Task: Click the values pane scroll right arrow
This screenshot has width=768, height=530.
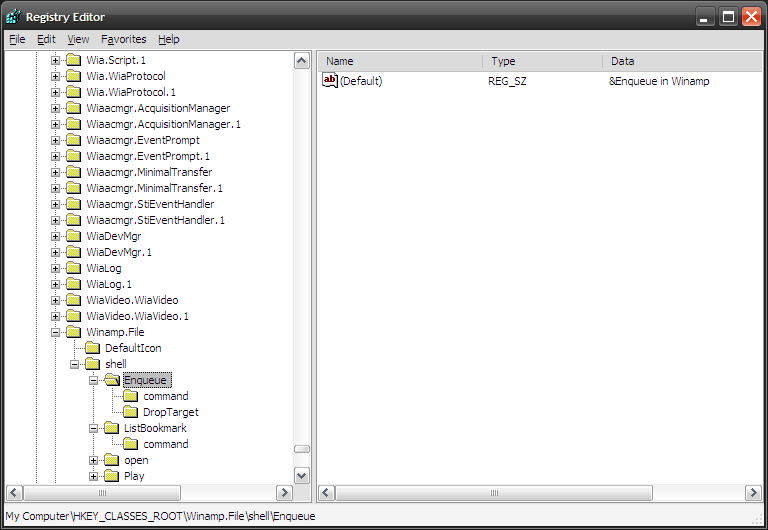Action: pyautogui.click(x=753, y=493)
